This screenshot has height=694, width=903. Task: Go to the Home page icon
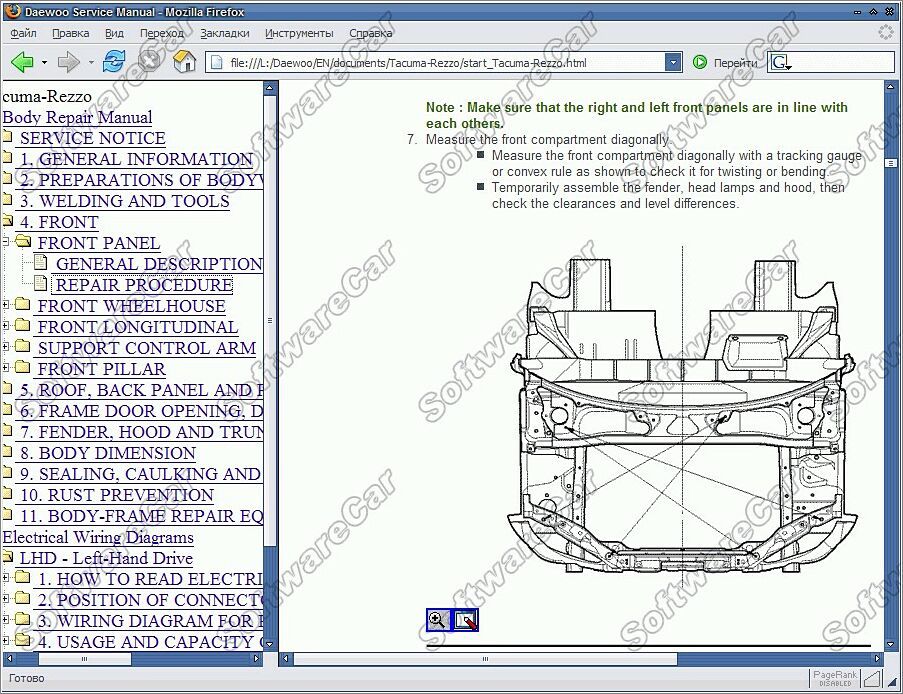[185, 62]
